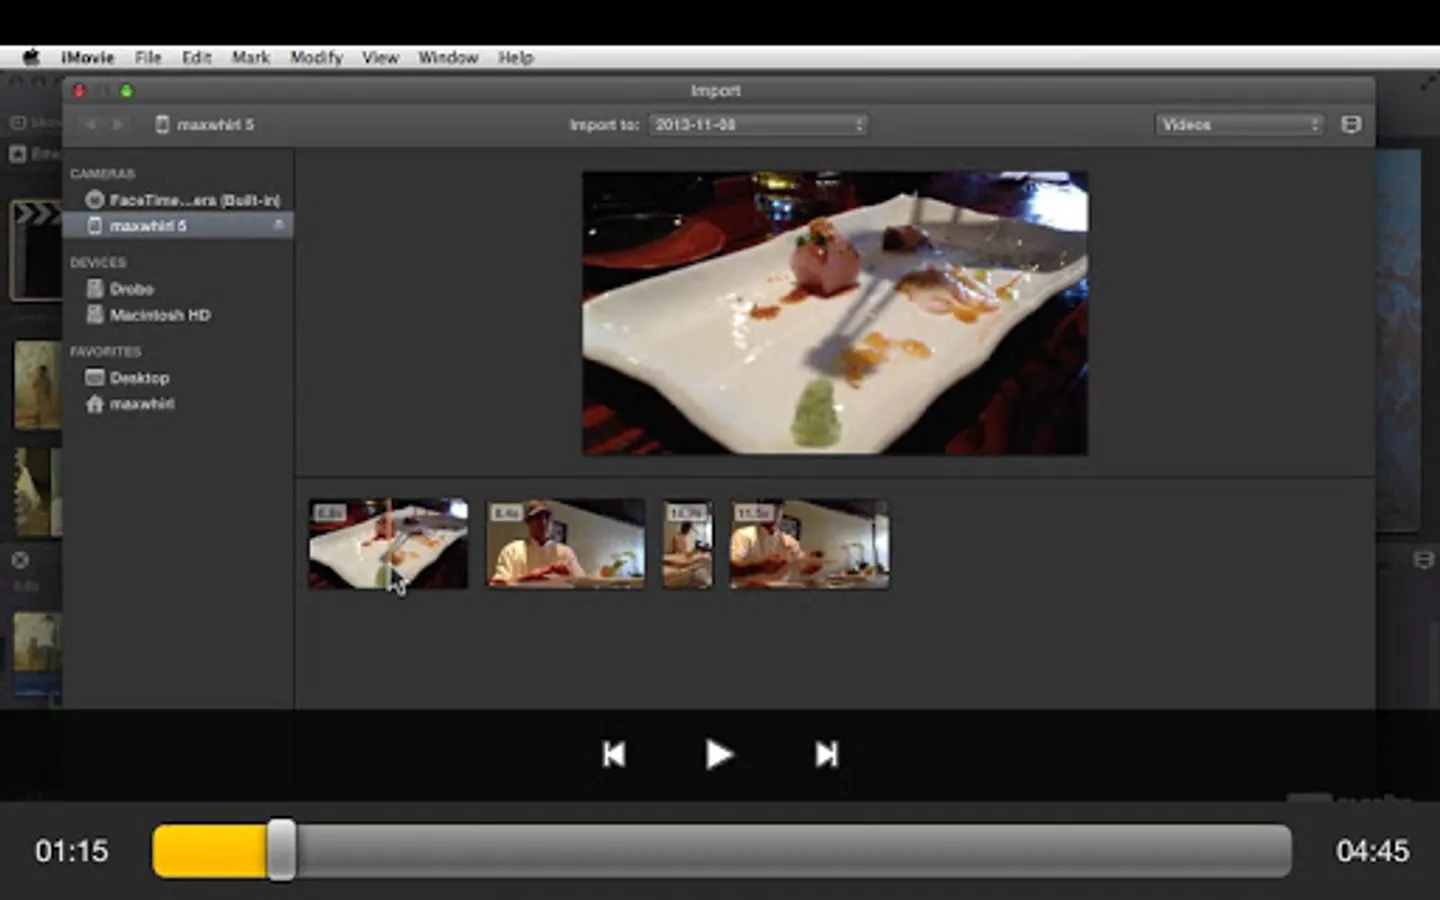This screenshot has height=900, width=1440.
Task: Select maxwhirl 5 under Cameras in sidebar
Action: [x=178, y=226]
